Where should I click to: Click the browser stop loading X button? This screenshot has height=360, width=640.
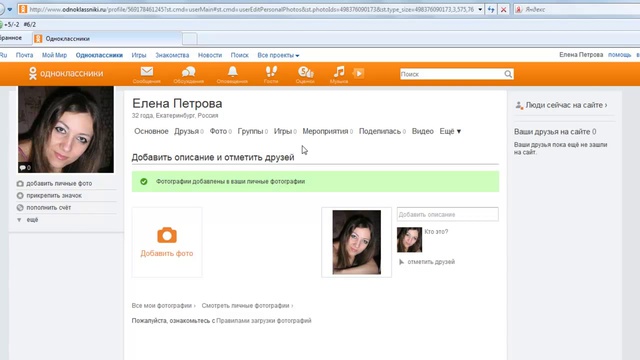[x=504, y=9]
